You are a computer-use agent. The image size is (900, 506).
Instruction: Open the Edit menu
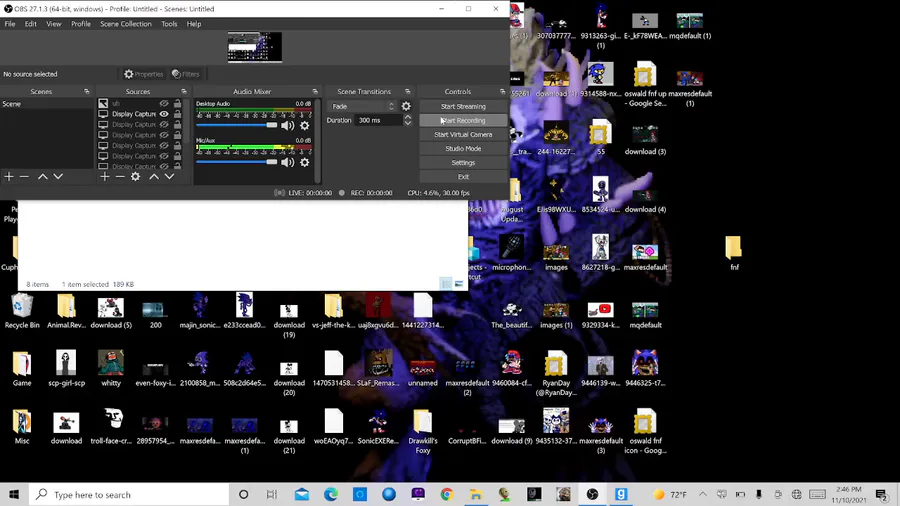(30, 24)
